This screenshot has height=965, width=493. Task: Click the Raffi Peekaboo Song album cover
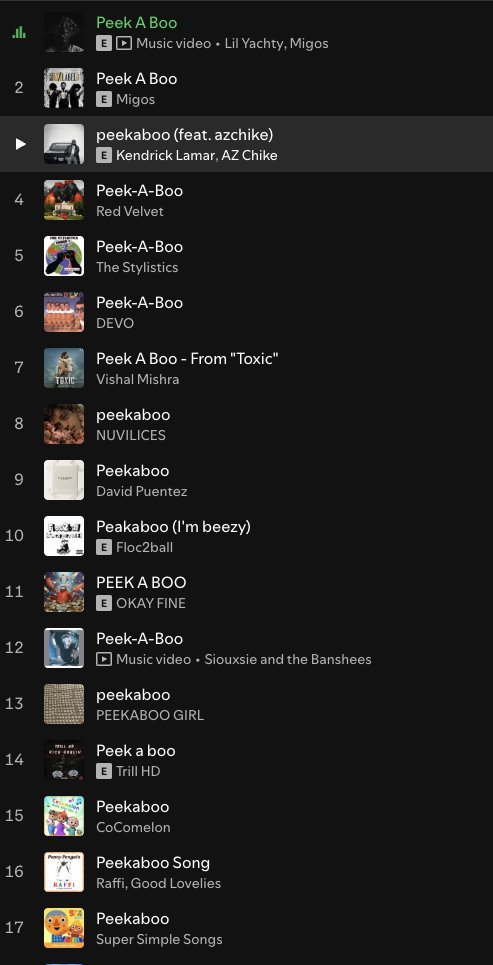pos(64,872)
